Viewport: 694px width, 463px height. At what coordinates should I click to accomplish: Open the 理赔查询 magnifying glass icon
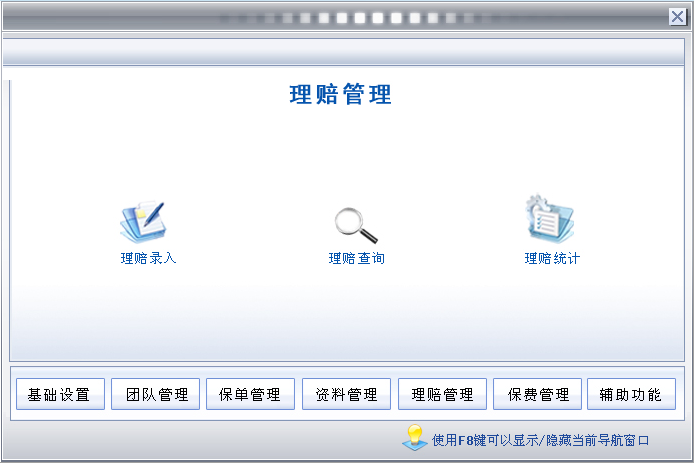[356, 225]
